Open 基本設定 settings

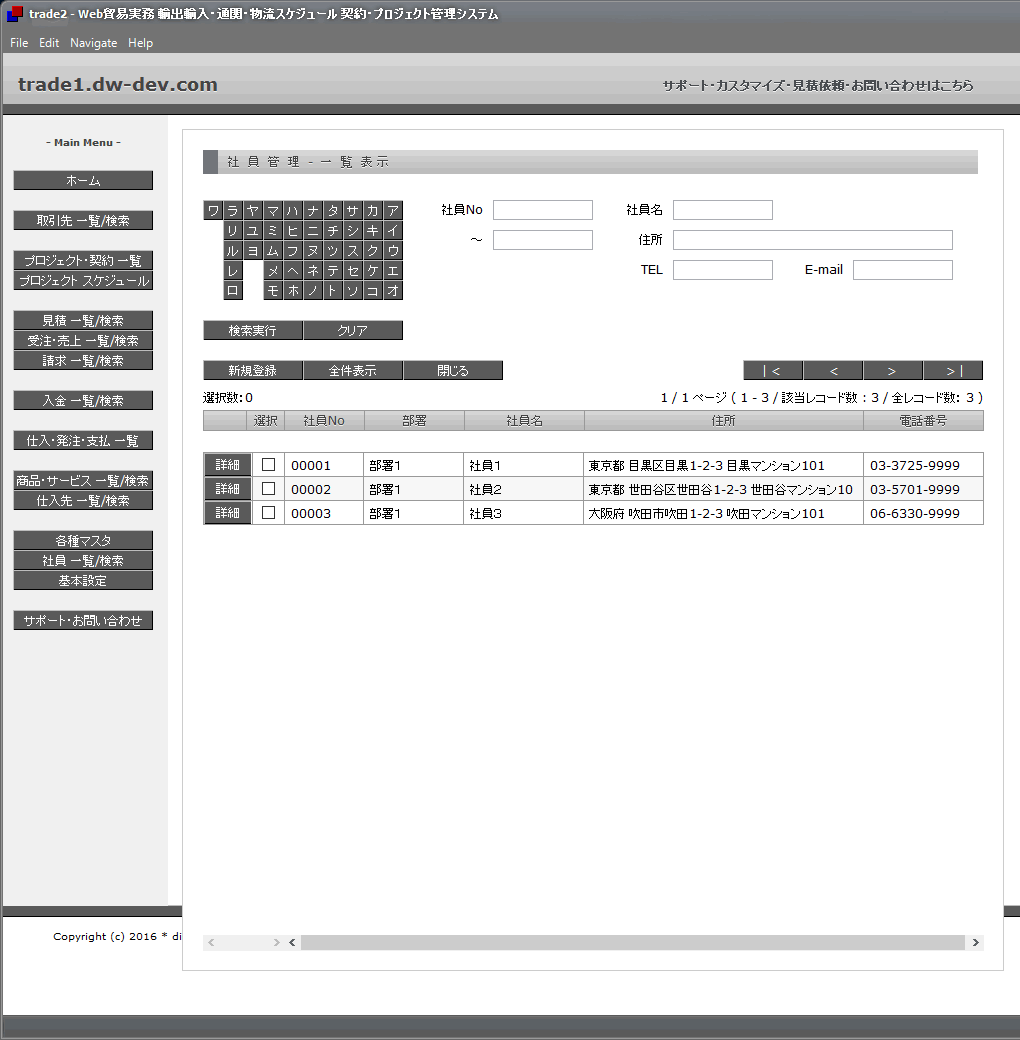coord(83,580)
